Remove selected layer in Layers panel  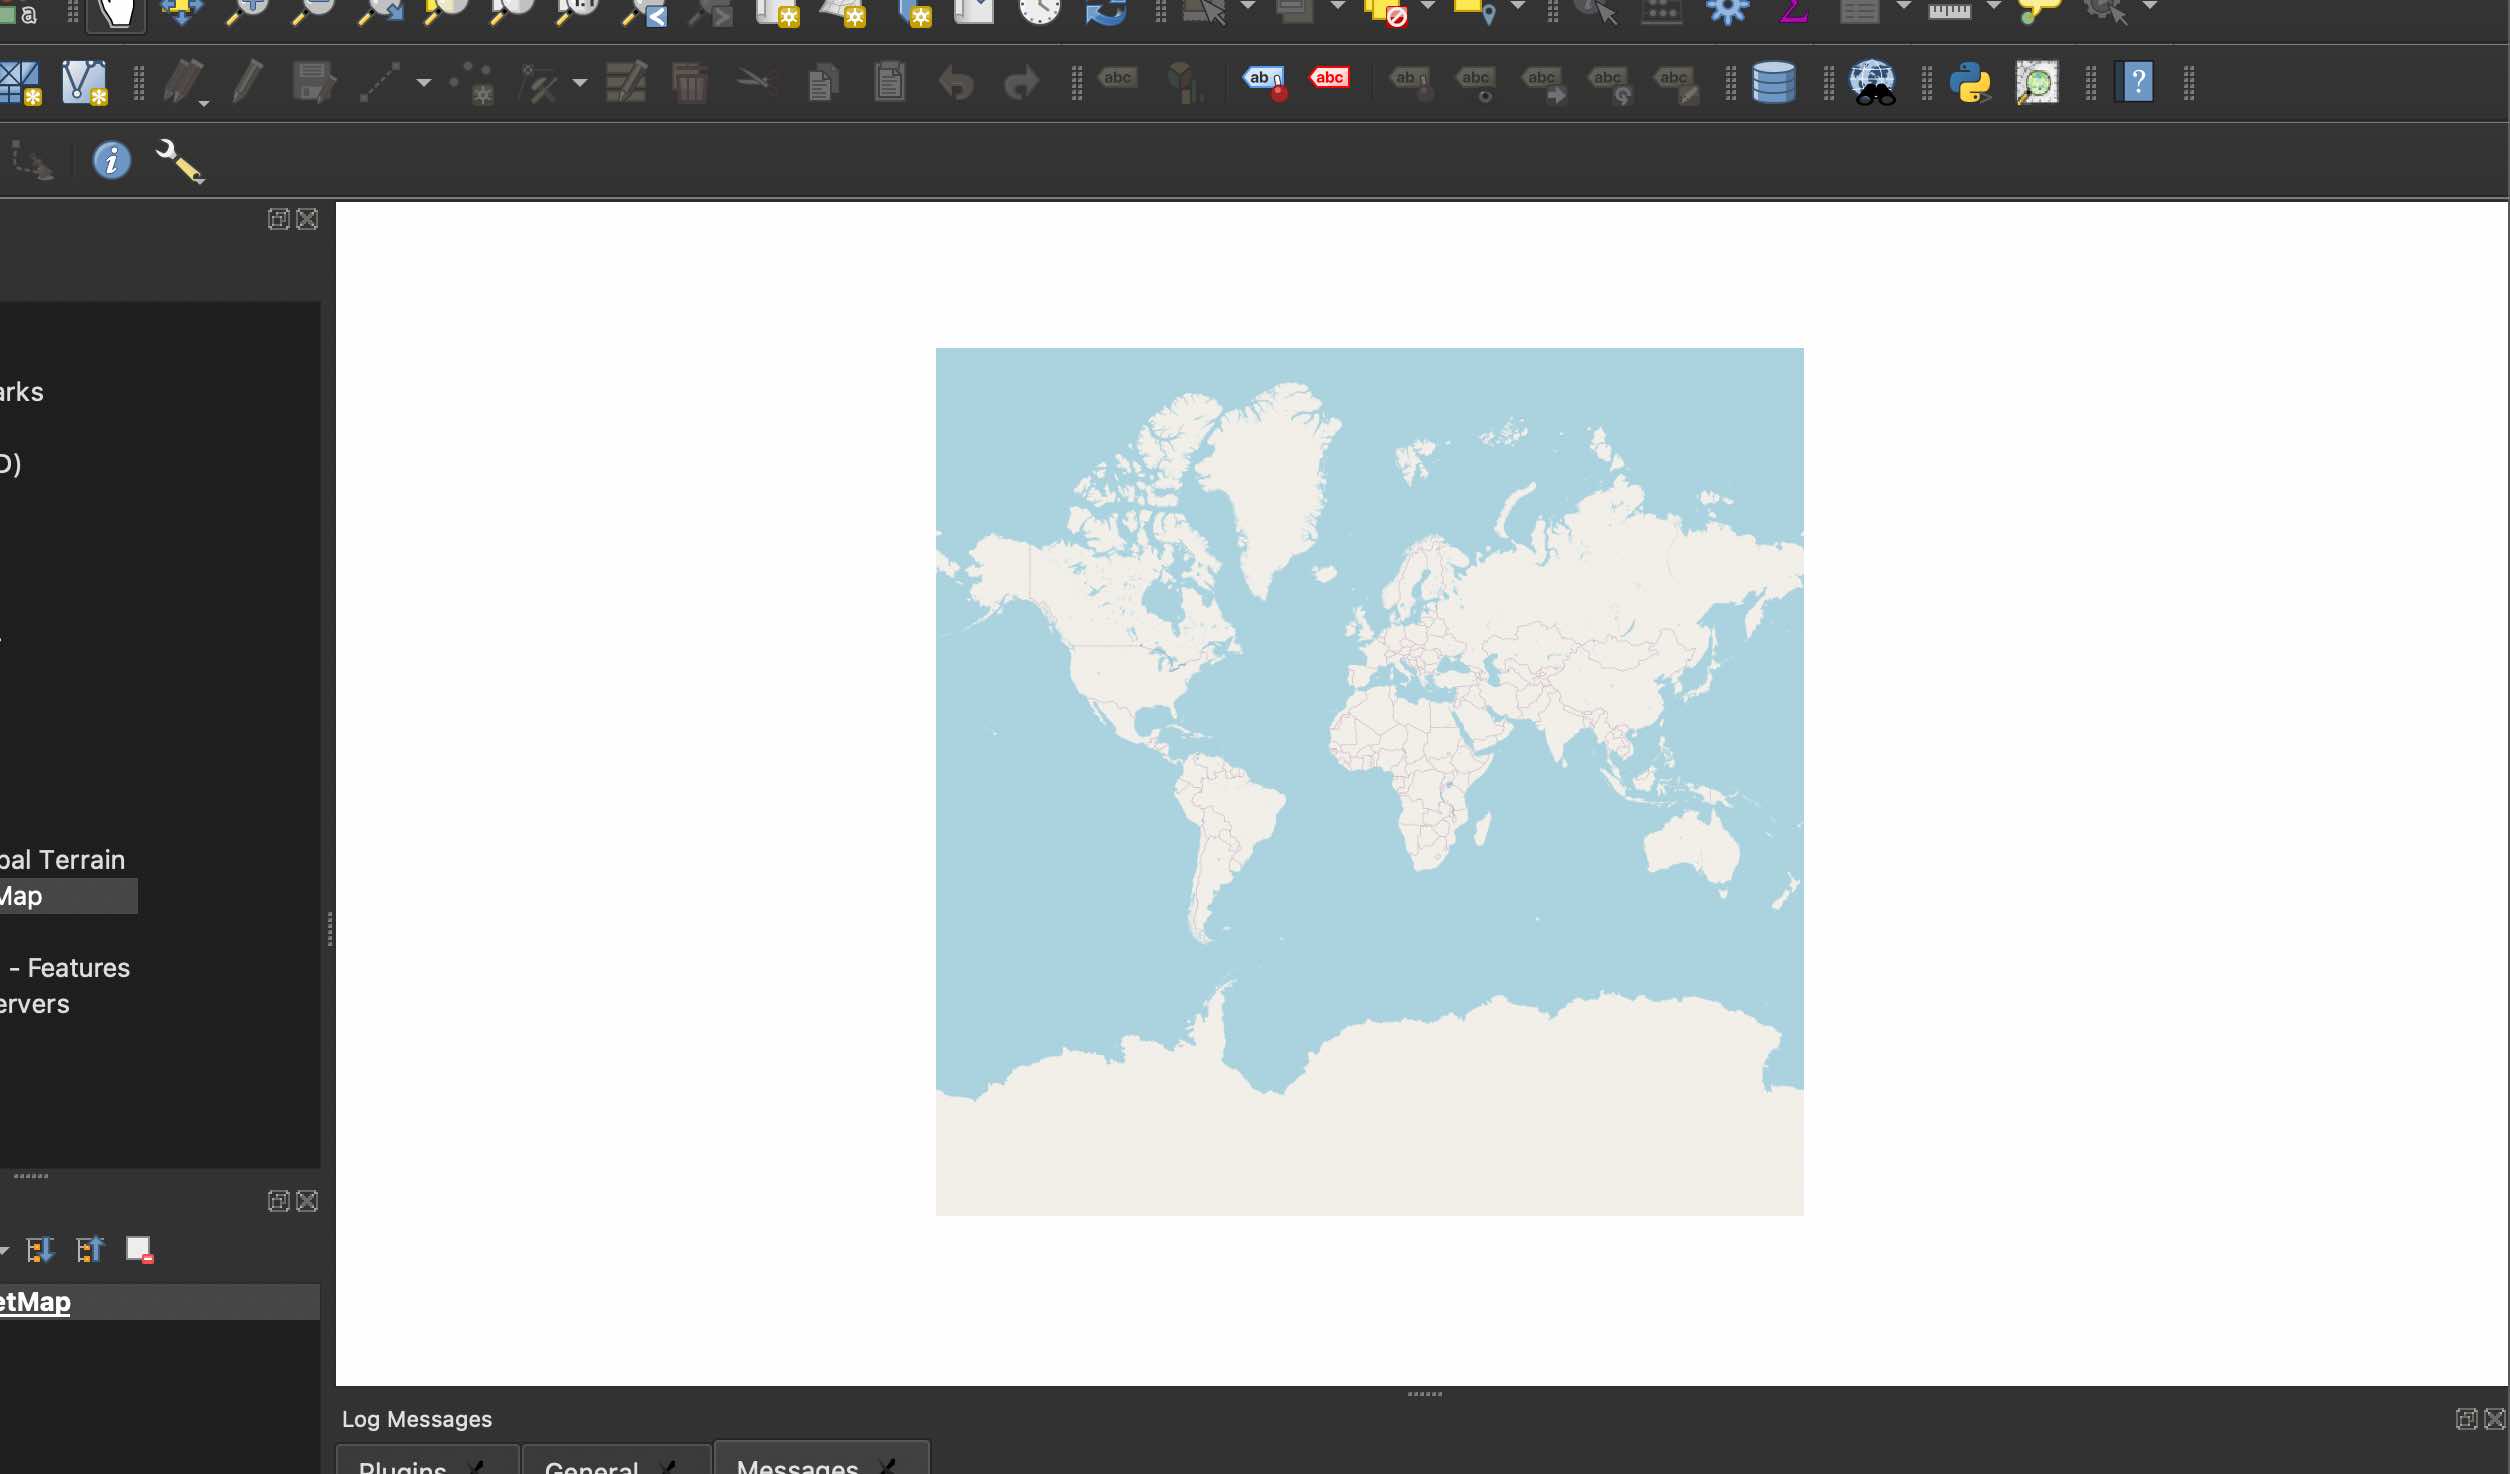139,1249
